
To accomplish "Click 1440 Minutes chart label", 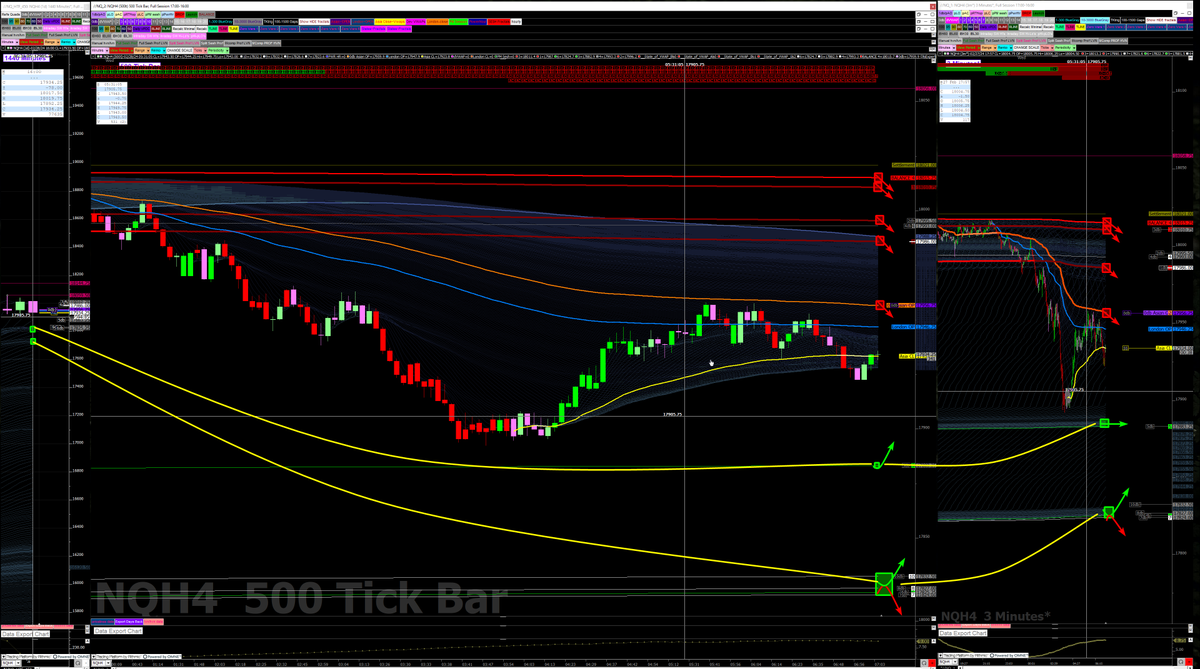I will click(x=26, y=58).
